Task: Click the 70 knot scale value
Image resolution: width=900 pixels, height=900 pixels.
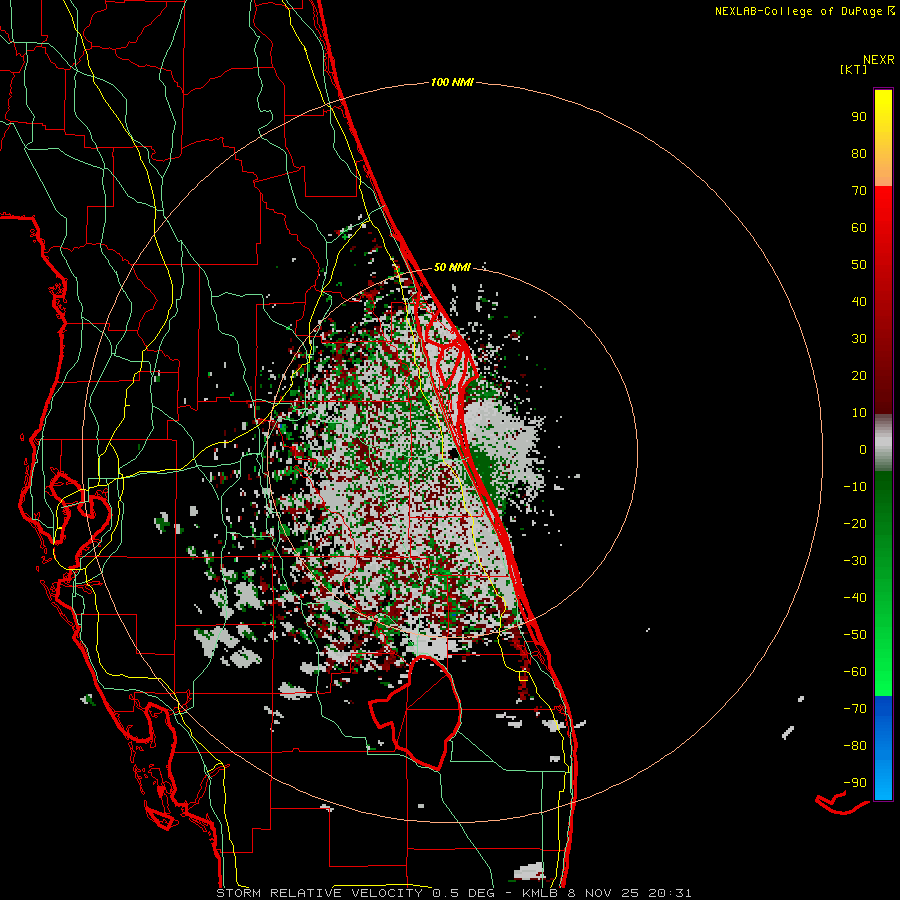Action: click(x=859, y=191)
